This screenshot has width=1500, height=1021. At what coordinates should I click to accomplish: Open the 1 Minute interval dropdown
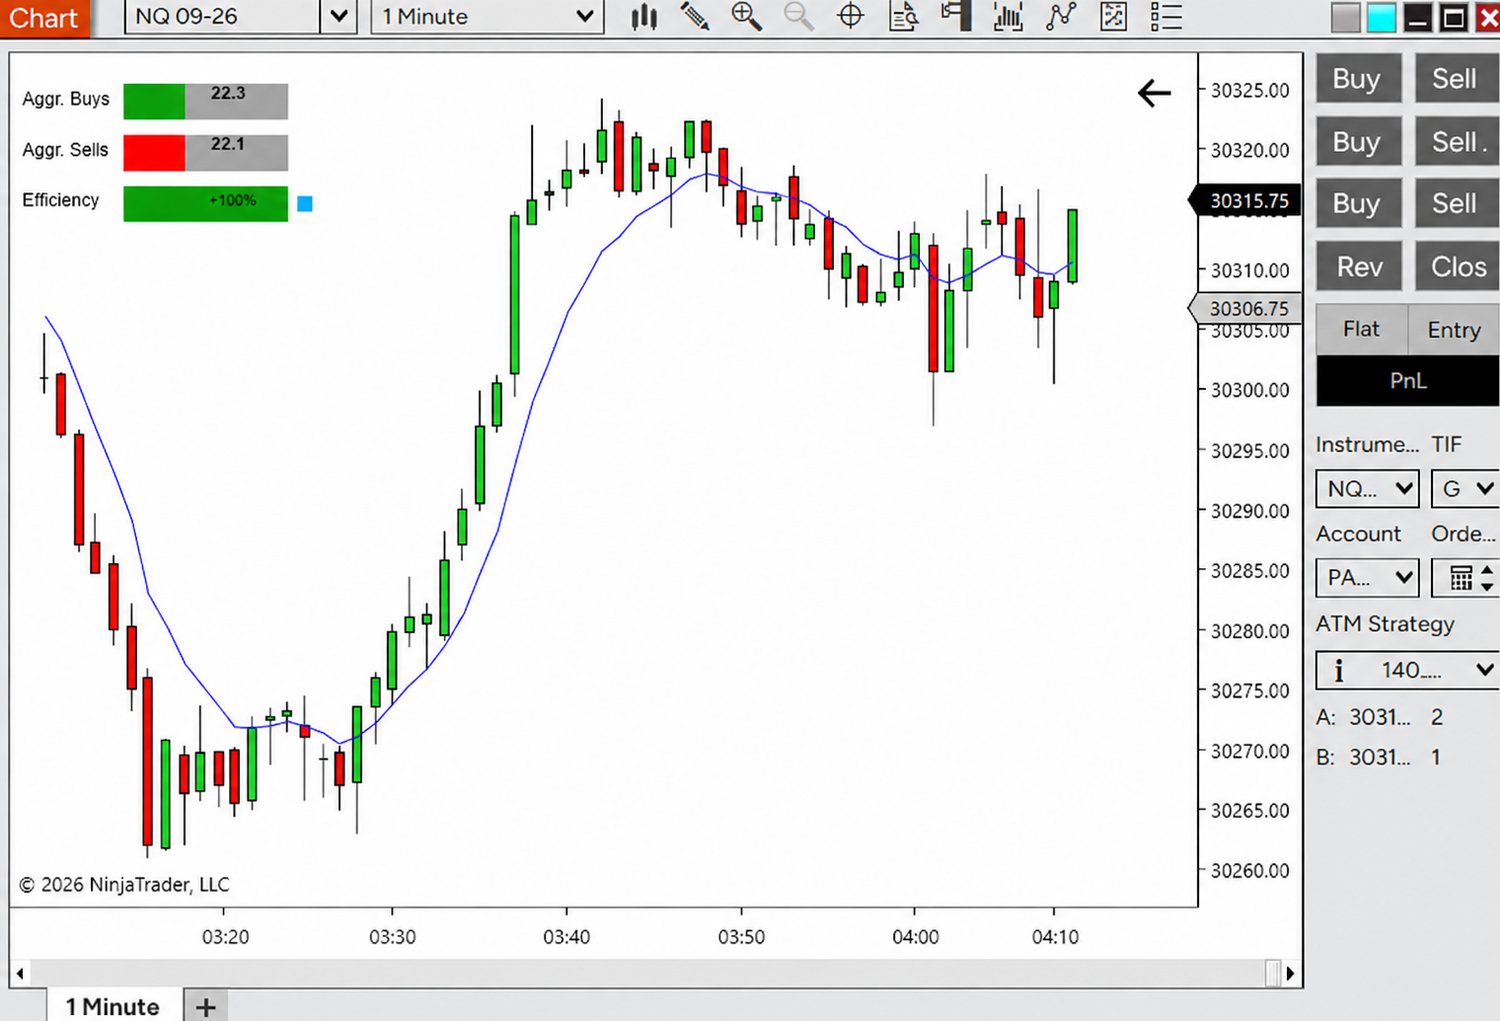pyautogui.click(x=487, y=16)
